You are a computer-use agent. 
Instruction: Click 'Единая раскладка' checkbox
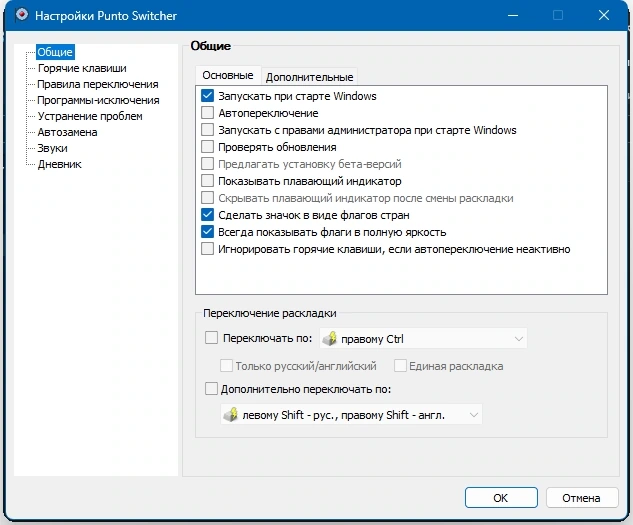pyautogui.click(x=400, y=366)
